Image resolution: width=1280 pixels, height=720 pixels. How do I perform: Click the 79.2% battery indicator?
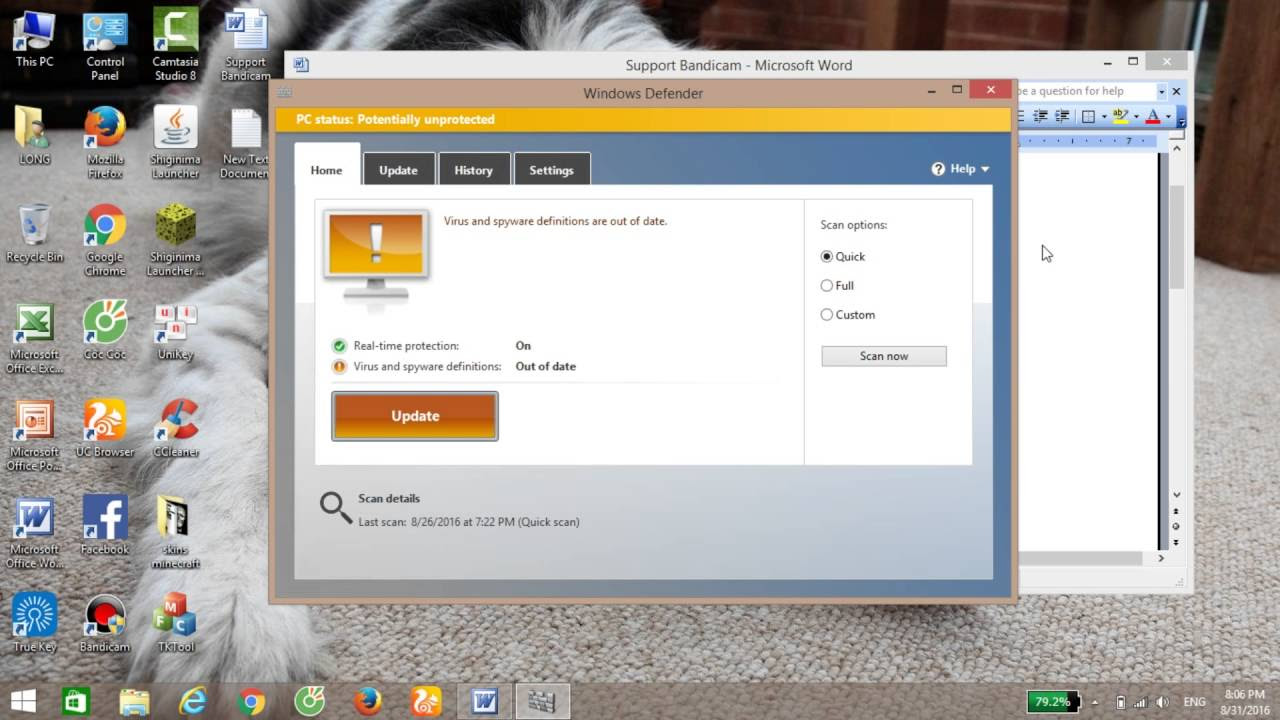pyautogui.click(x=1054, y=702)
